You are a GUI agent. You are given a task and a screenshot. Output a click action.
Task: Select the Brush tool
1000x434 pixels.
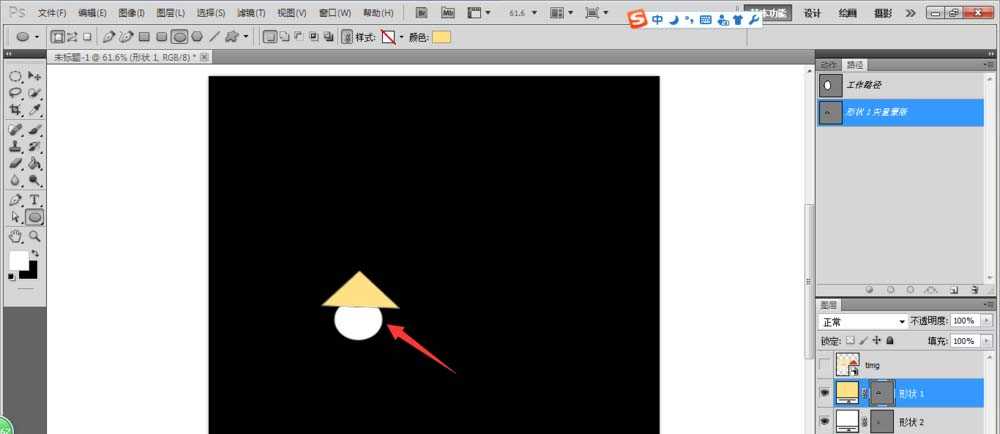[x=35, y=130]
